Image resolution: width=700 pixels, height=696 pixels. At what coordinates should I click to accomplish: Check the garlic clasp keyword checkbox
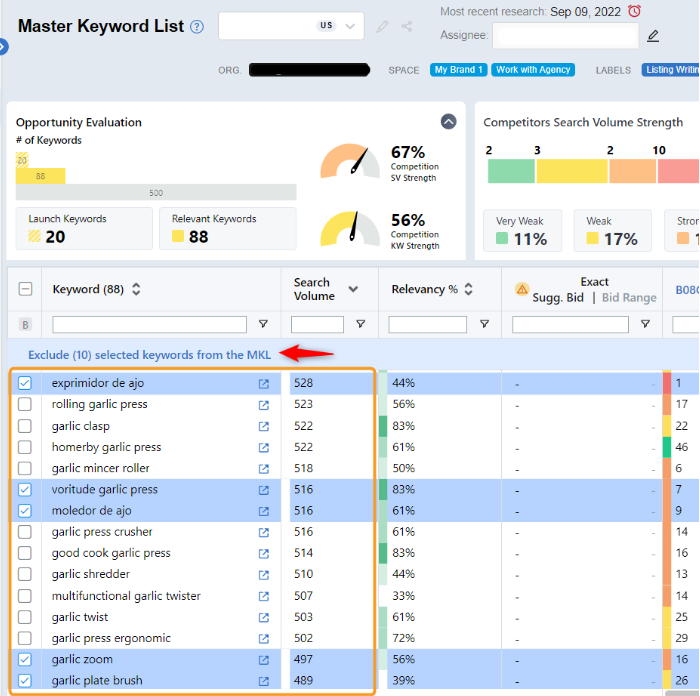pos(25,426)
